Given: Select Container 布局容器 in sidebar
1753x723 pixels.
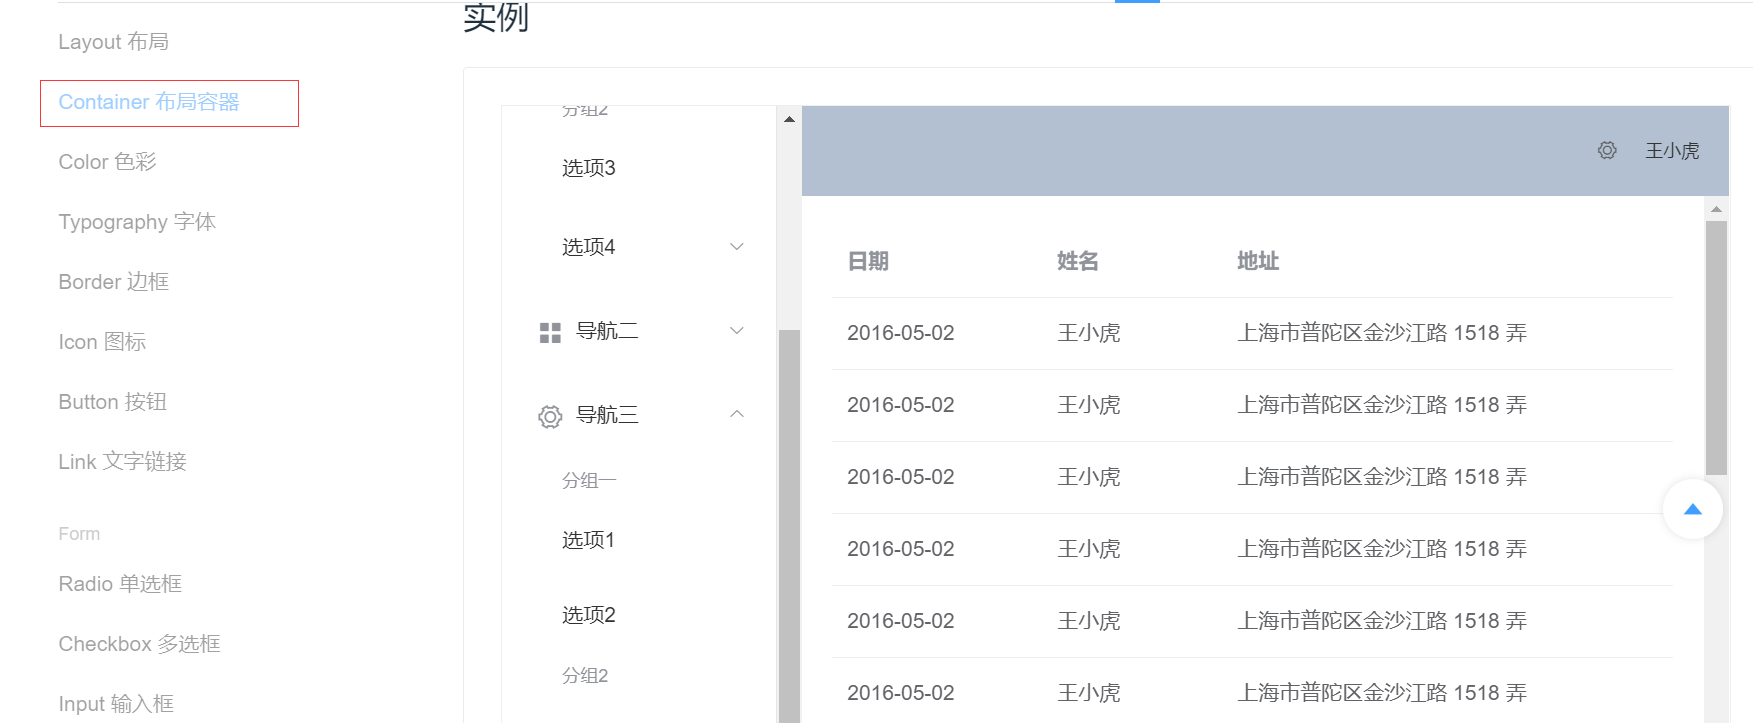Looking at the screenshot, I should click(149, 102).
